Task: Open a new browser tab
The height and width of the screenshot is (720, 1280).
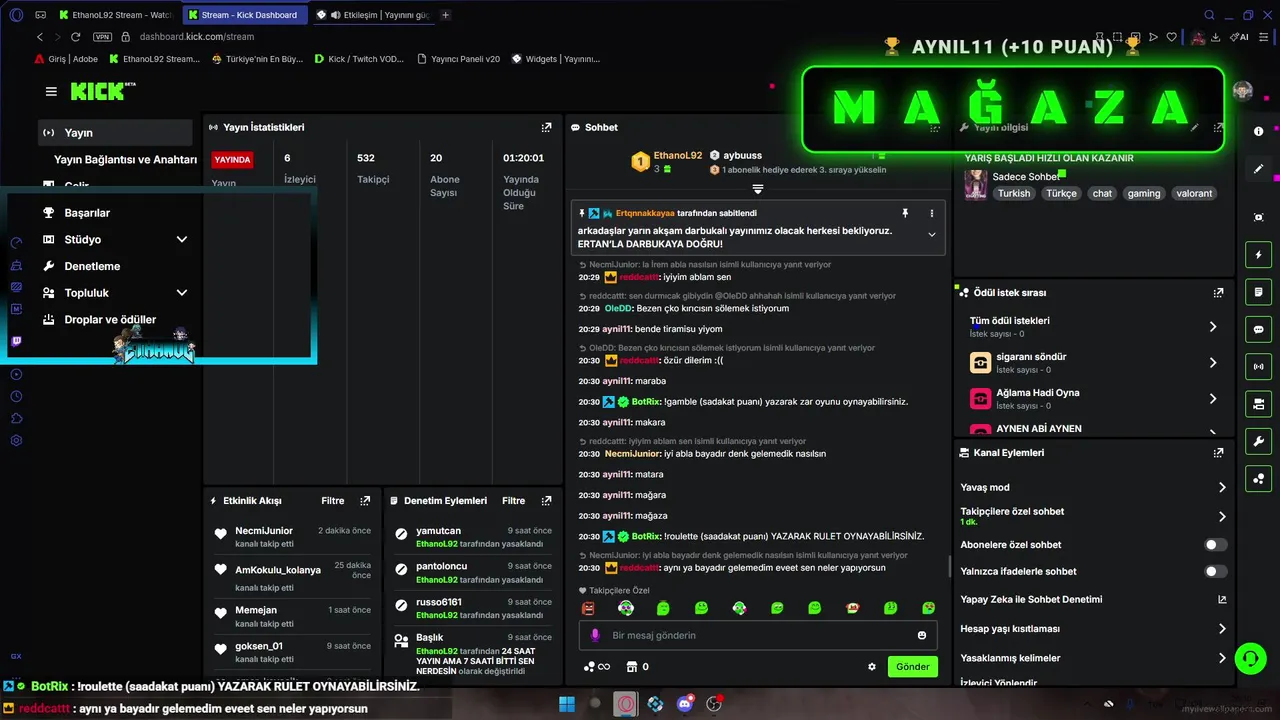Action: pyautogui.click(x=446, y=15)
